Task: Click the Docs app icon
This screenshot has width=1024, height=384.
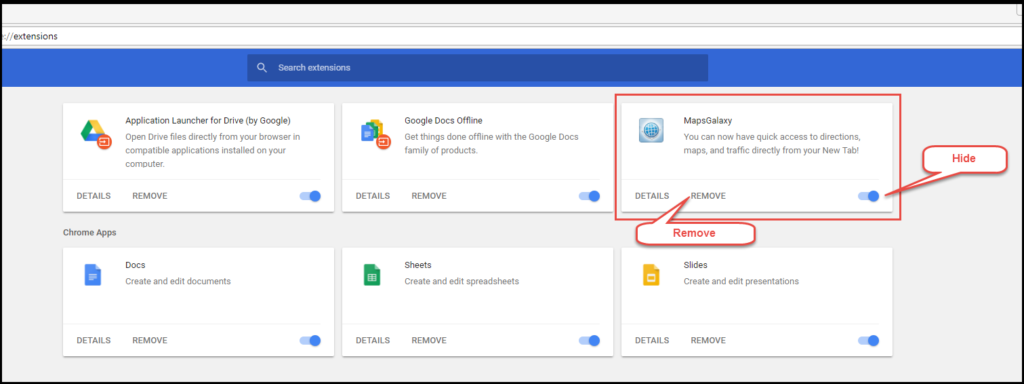Action: (x=93, y=274)
